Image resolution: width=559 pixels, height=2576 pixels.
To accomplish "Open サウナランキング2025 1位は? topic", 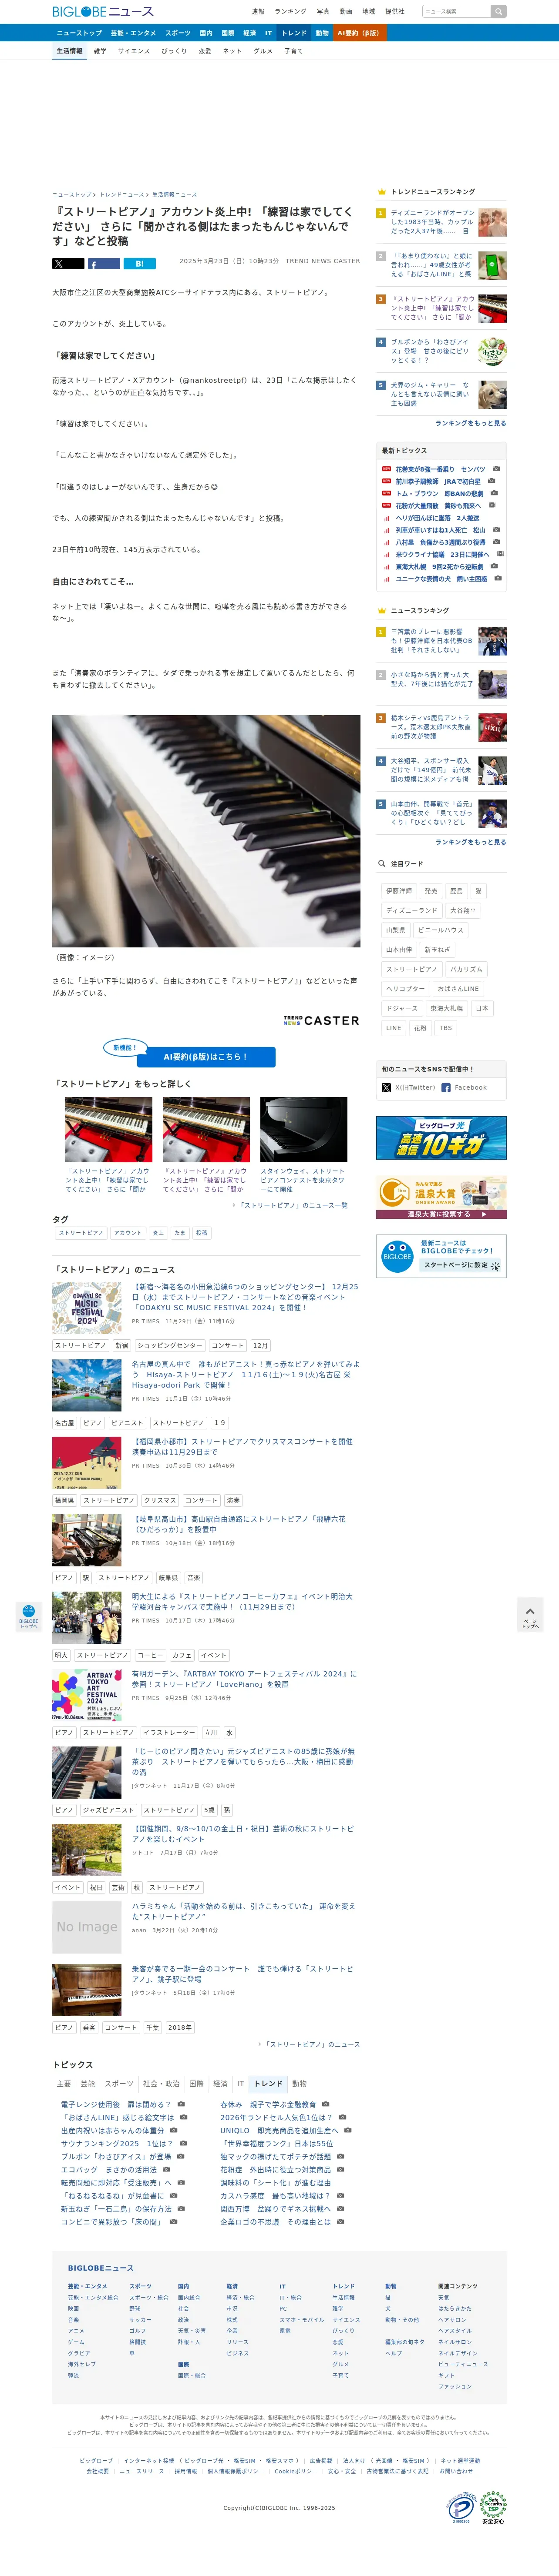I will [x=117, y=2143].
